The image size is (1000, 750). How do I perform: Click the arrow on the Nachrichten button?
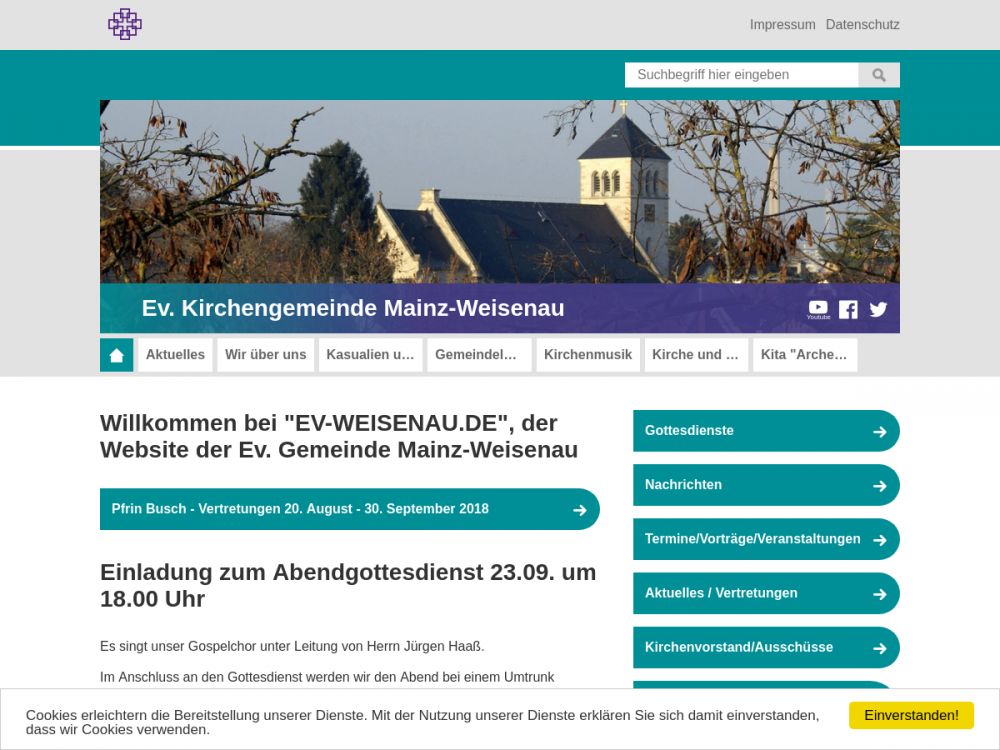879,485
